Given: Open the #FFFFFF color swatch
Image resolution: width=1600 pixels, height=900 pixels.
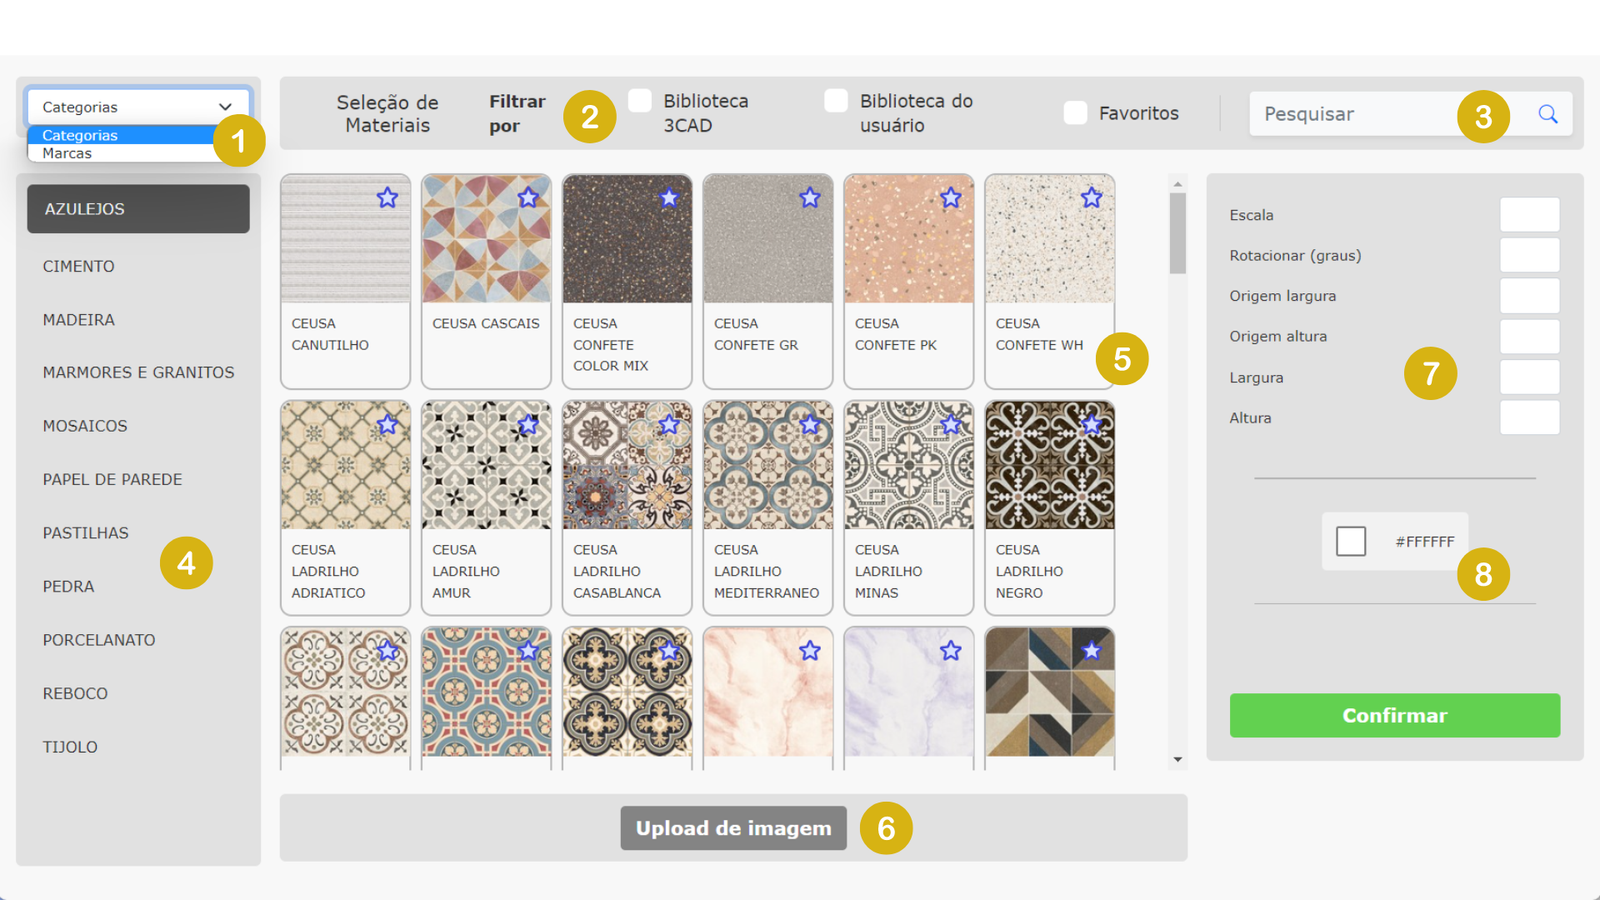Looking at the screenshot, I should 1351,541.
